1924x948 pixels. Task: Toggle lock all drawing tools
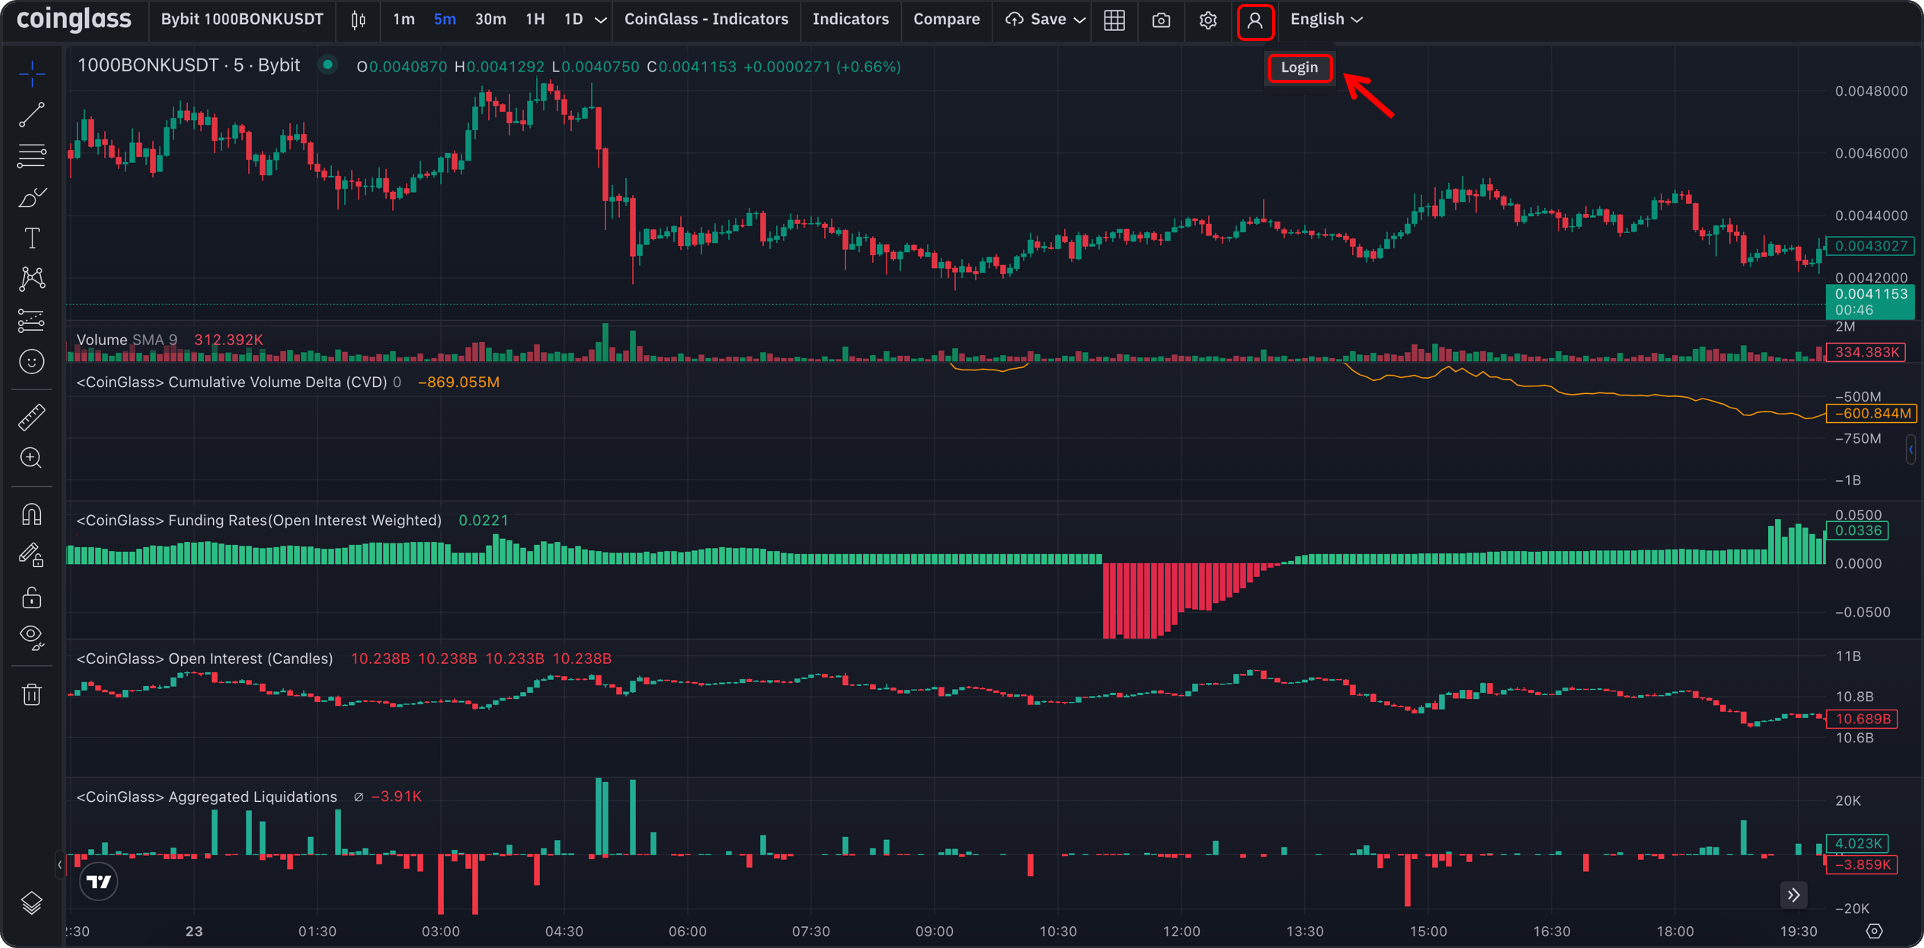click(x=32, y=597)
